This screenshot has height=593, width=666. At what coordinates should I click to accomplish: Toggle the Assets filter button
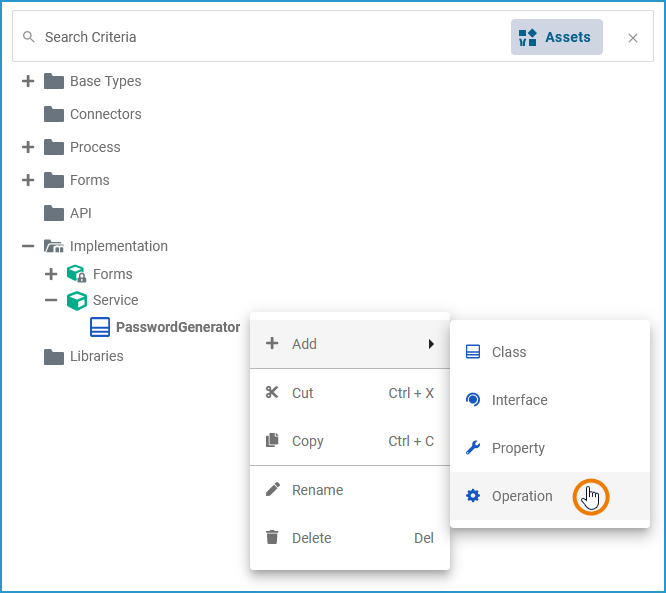pyautogui.click(x=556, y=37)
